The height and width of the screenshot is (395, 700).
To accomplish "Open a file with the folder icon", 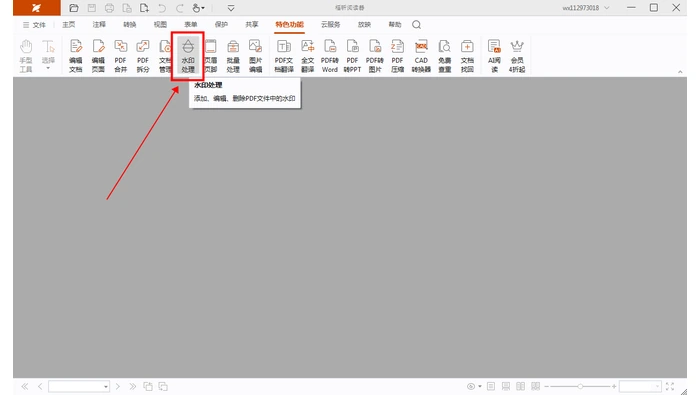I will [74, 8].
